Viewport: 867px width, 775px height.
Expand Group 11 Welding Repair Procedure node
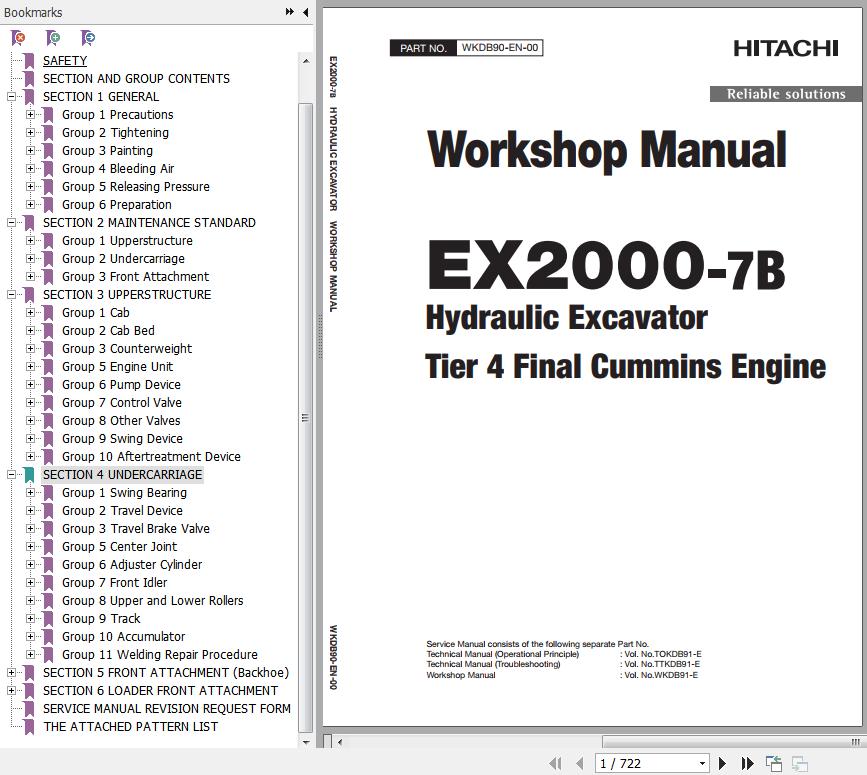click(30, 654)
